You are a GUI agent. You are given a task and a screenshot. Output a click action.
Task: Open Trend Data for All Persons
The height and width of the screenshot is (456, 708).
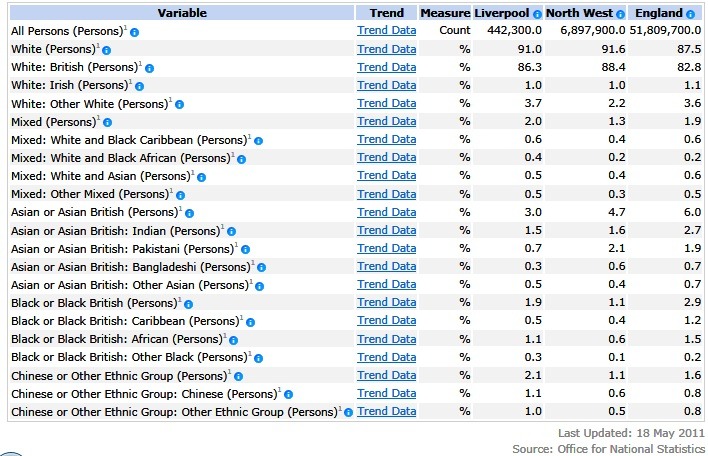coord(387,31)
